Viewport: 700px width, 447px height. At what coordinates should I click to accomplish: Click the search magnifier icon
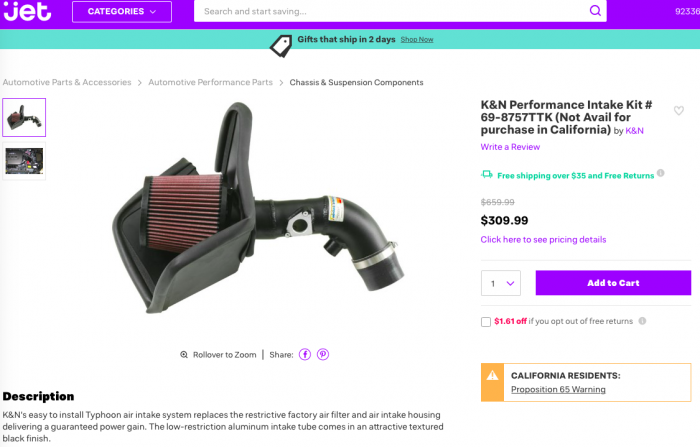click(595, 11)
